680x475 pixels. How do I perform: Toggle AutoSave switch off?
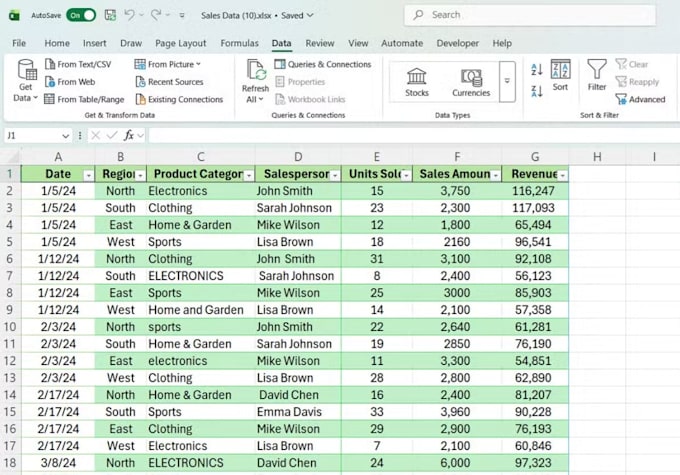[x=81, y=15]
